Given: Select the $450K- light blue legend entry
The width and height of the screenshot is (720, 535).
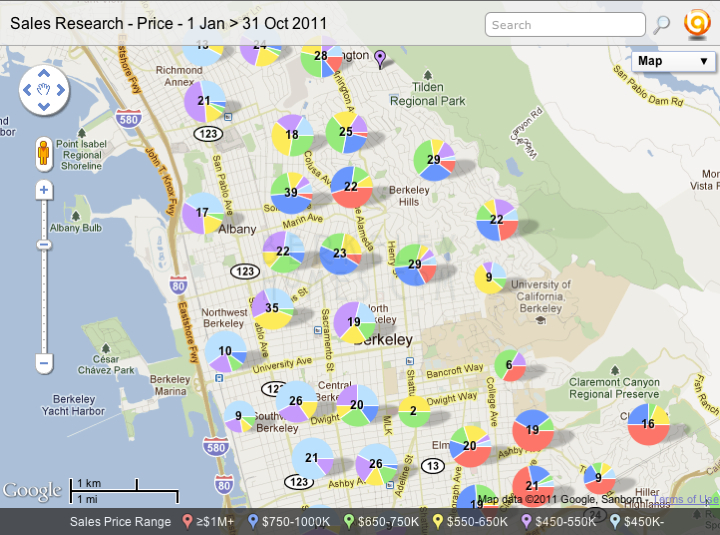Looking at the screenshot, I should 637,522.
